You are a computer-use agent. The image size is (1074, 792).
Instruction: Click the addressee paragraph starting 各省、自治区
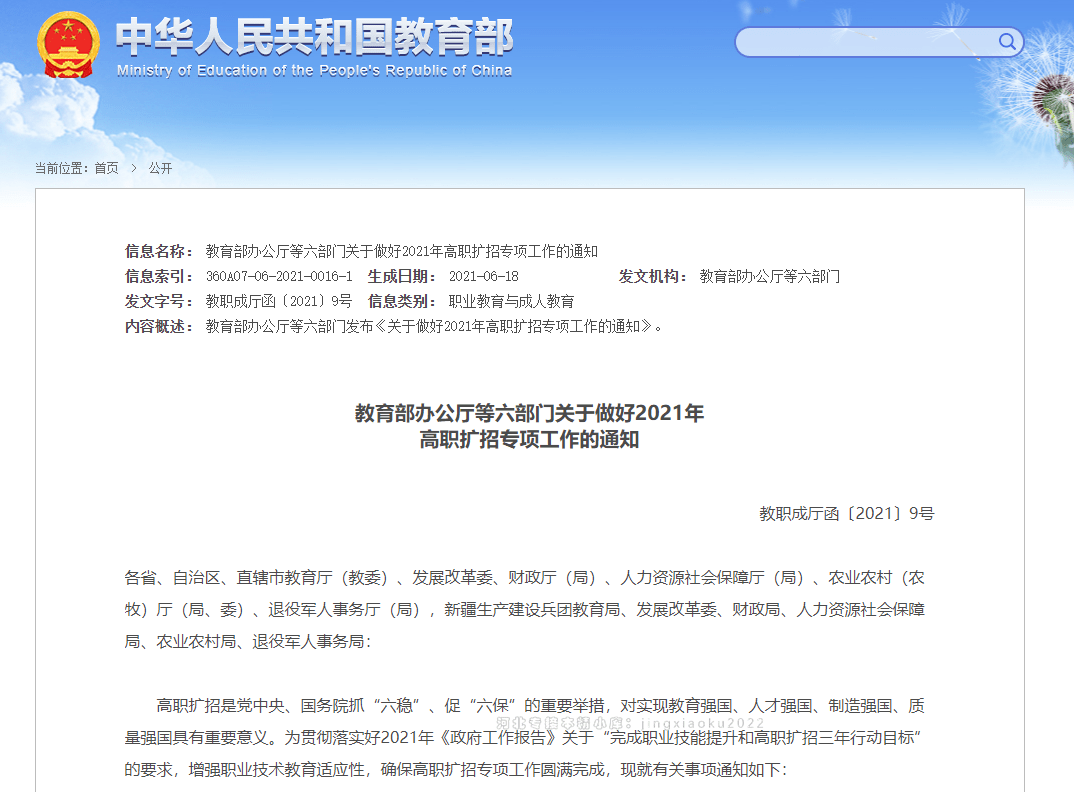[525, 609]
